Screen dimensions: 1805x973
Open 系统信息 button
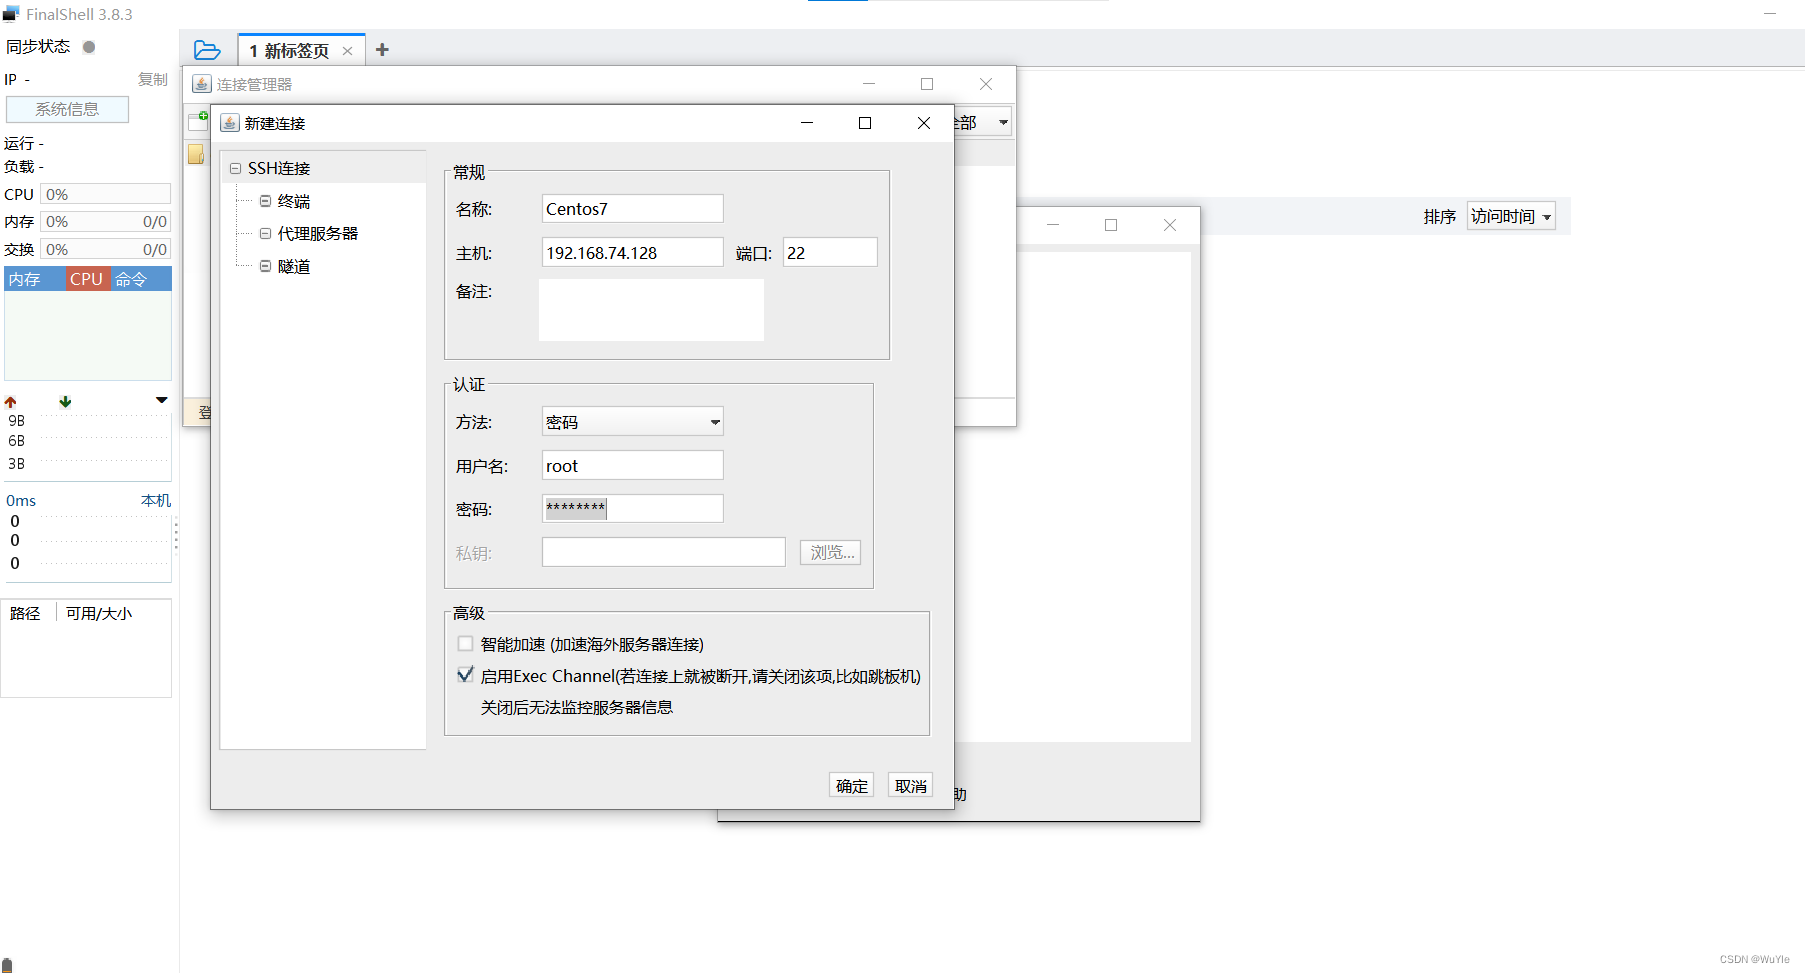[67, 109]
